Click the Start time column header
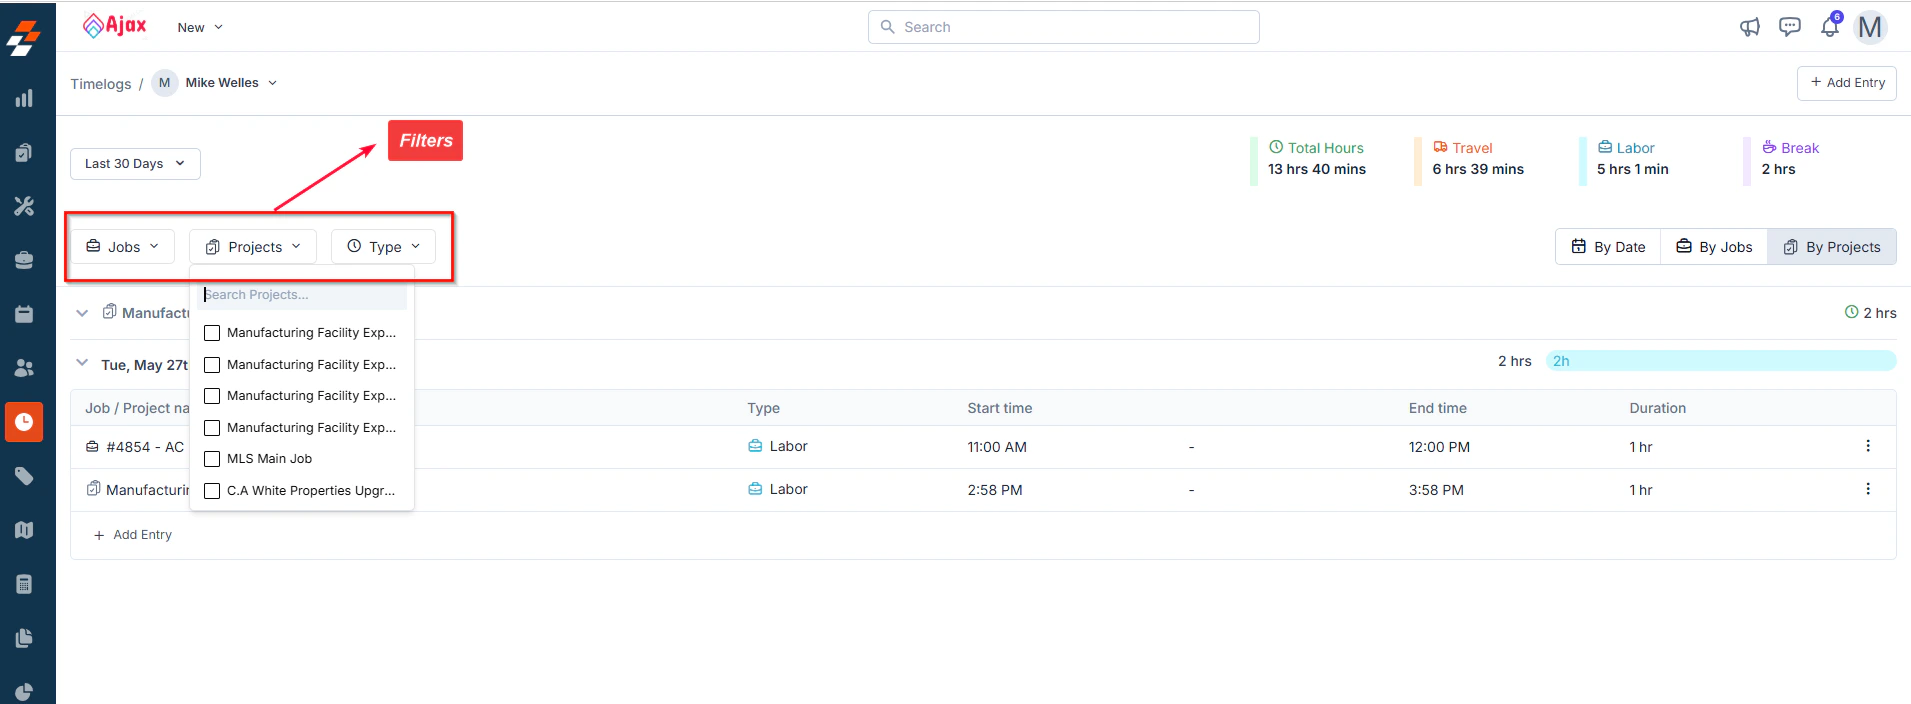This screenshot has height=704, width=1911. coord(999,408)
